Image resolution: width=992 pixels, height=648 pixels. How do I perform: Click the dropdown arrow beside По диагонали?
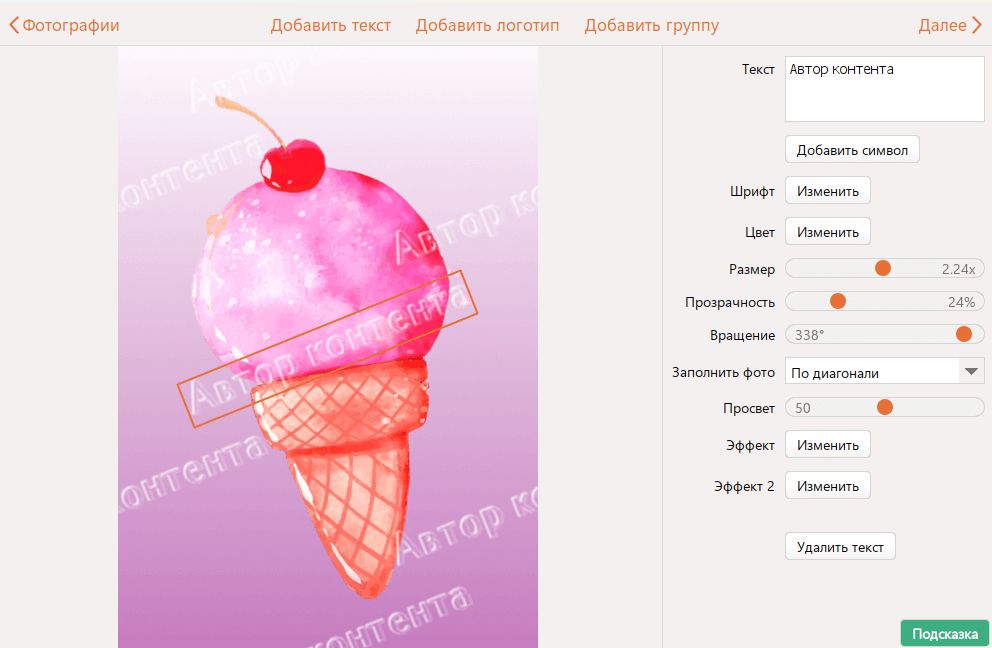pos(971,371)
